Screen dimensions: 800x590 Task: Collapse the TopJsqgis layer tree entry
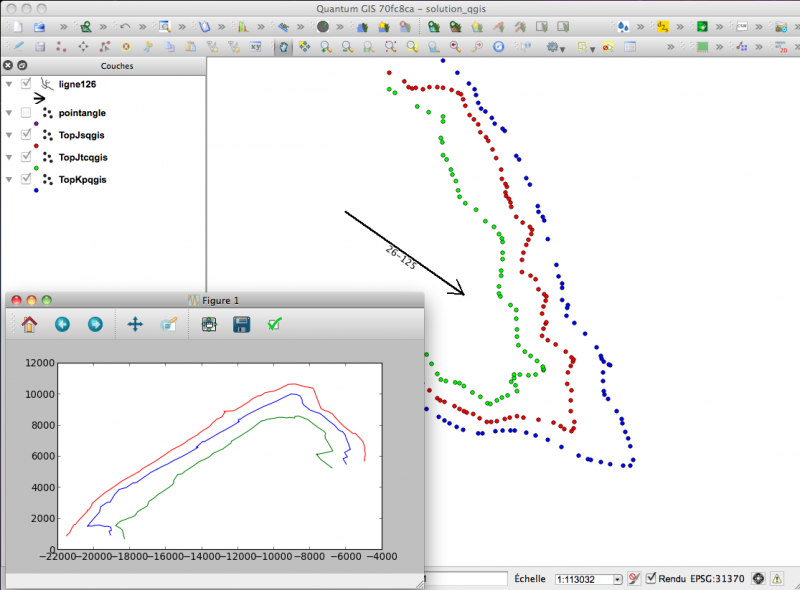(x=10, y=135)
